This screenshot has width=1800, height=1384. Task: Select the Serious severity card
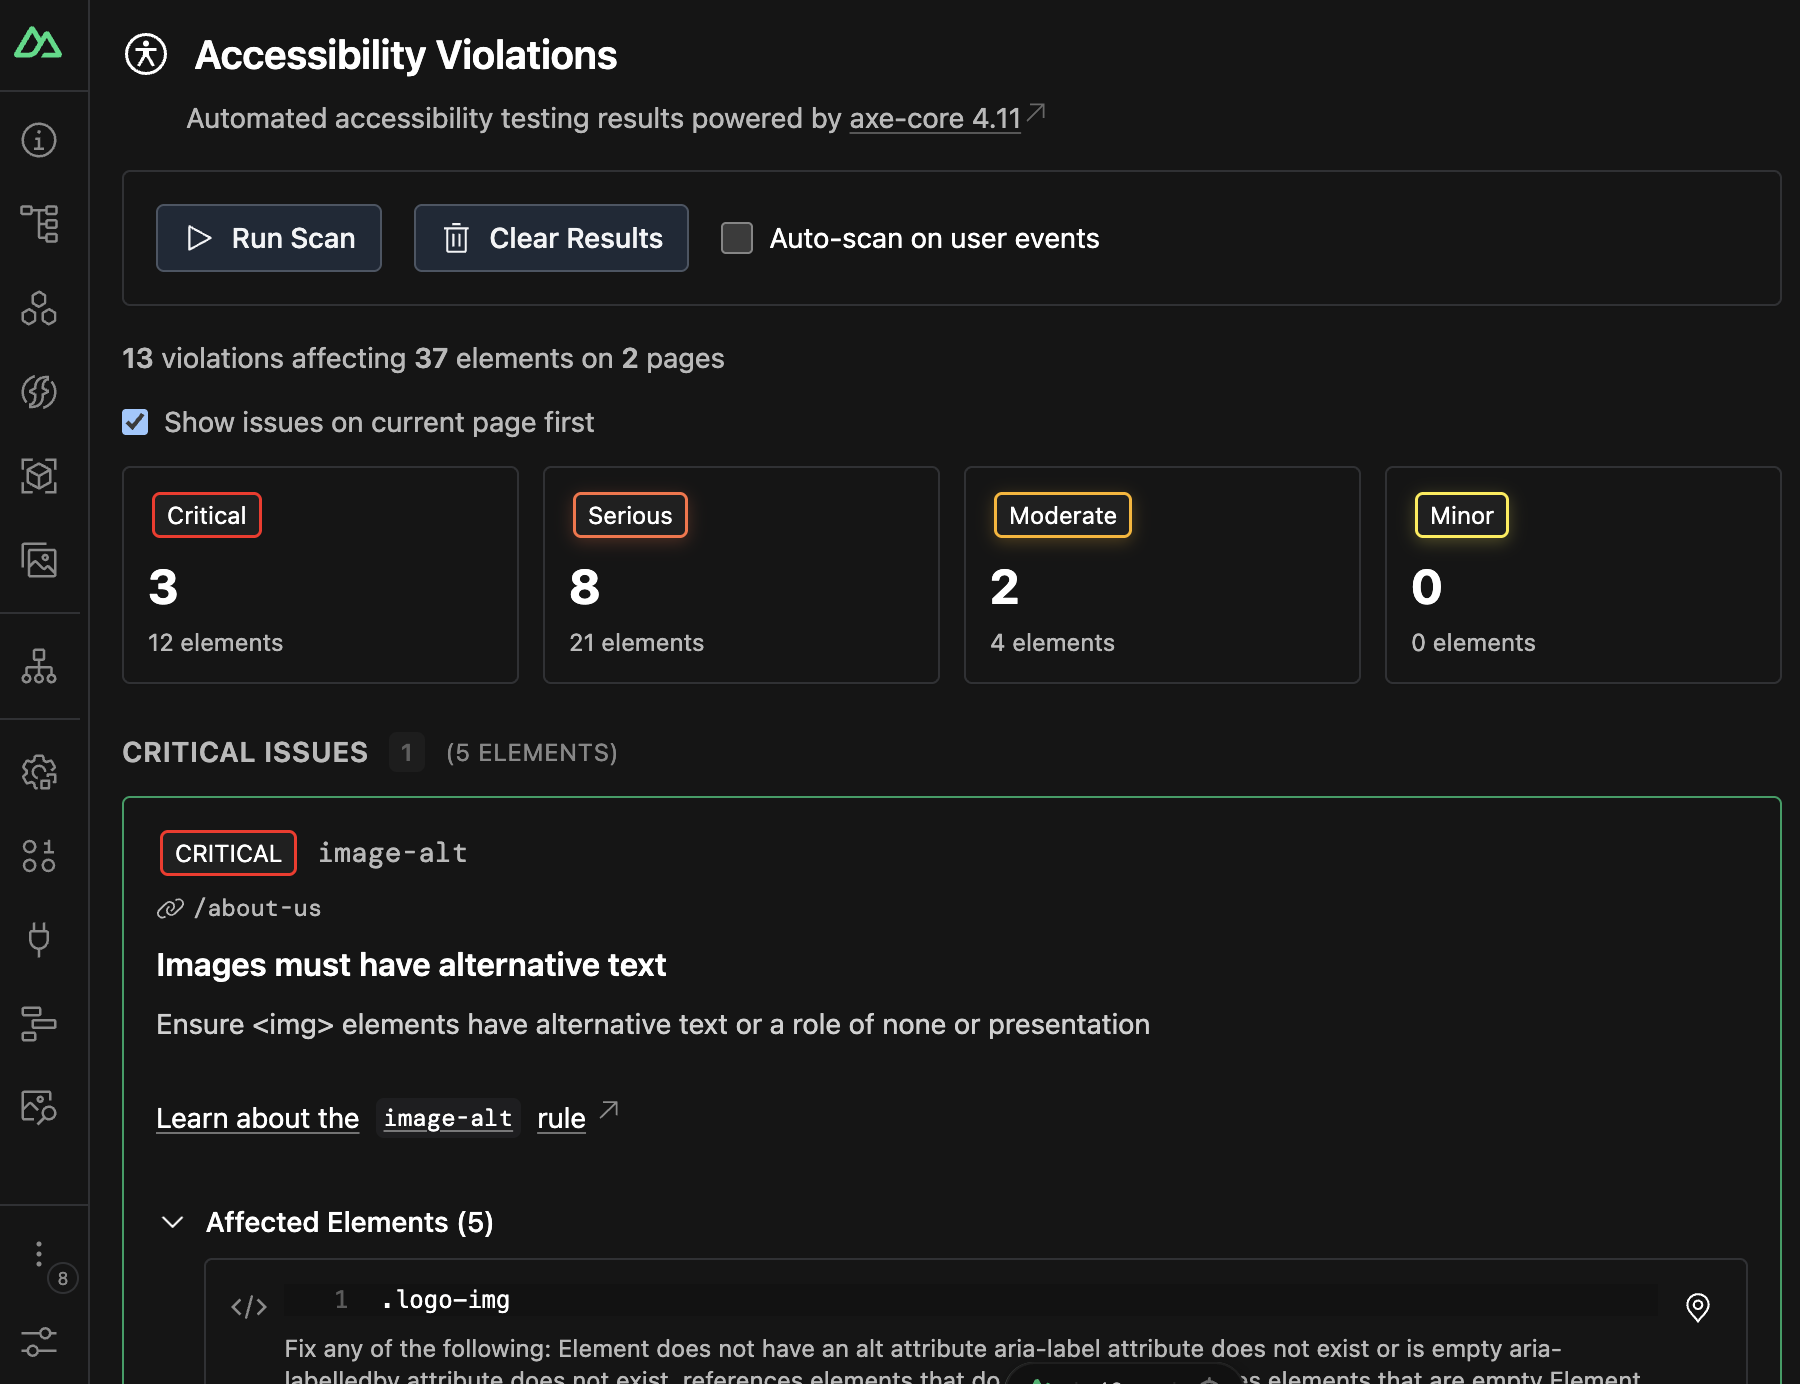[740, 575]
